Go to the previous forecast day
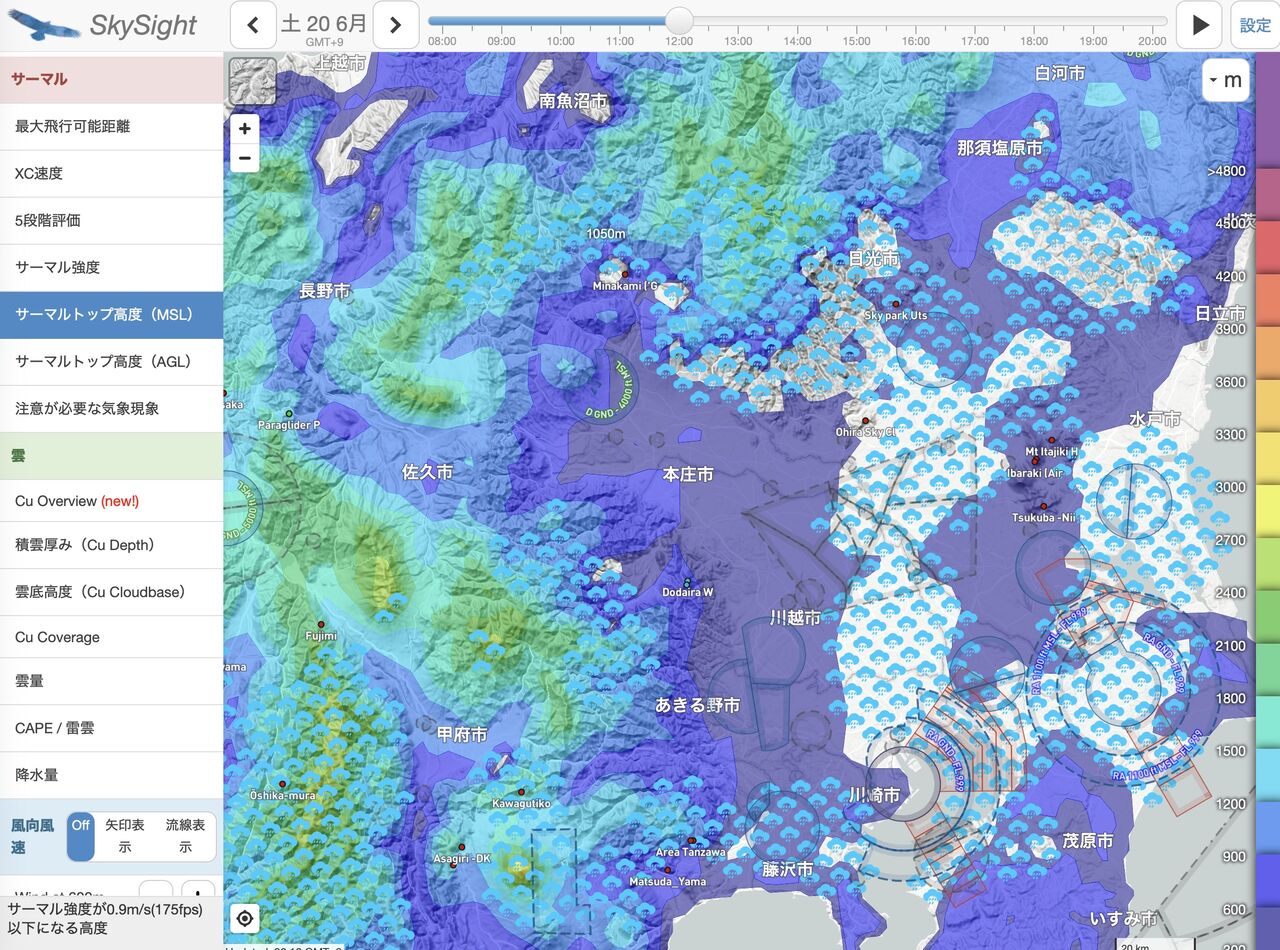1280x950 pixels. coord(253,25)
